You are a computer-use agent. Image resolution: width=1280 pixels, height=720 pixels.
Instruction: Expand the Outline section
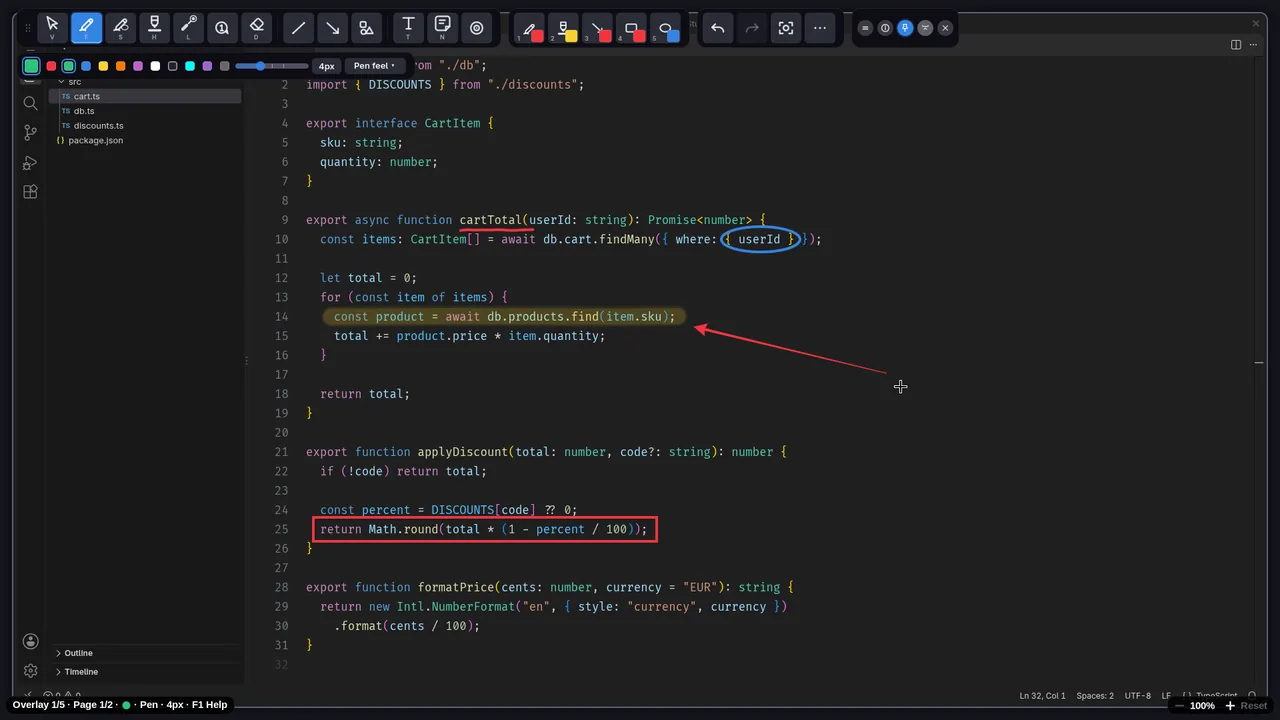(x=78, y=653)
